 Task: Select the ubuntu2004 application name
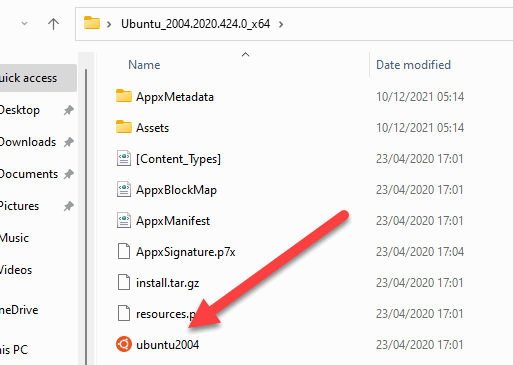click(167, 345)
